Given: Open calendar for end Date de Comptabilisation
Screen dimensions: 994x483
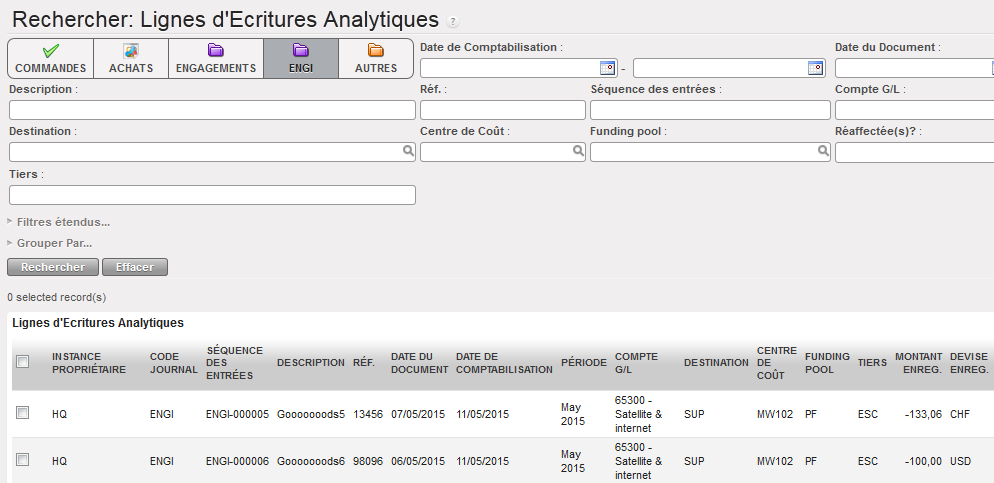Looking at the screenshot, I should click(x=816, y=68).
